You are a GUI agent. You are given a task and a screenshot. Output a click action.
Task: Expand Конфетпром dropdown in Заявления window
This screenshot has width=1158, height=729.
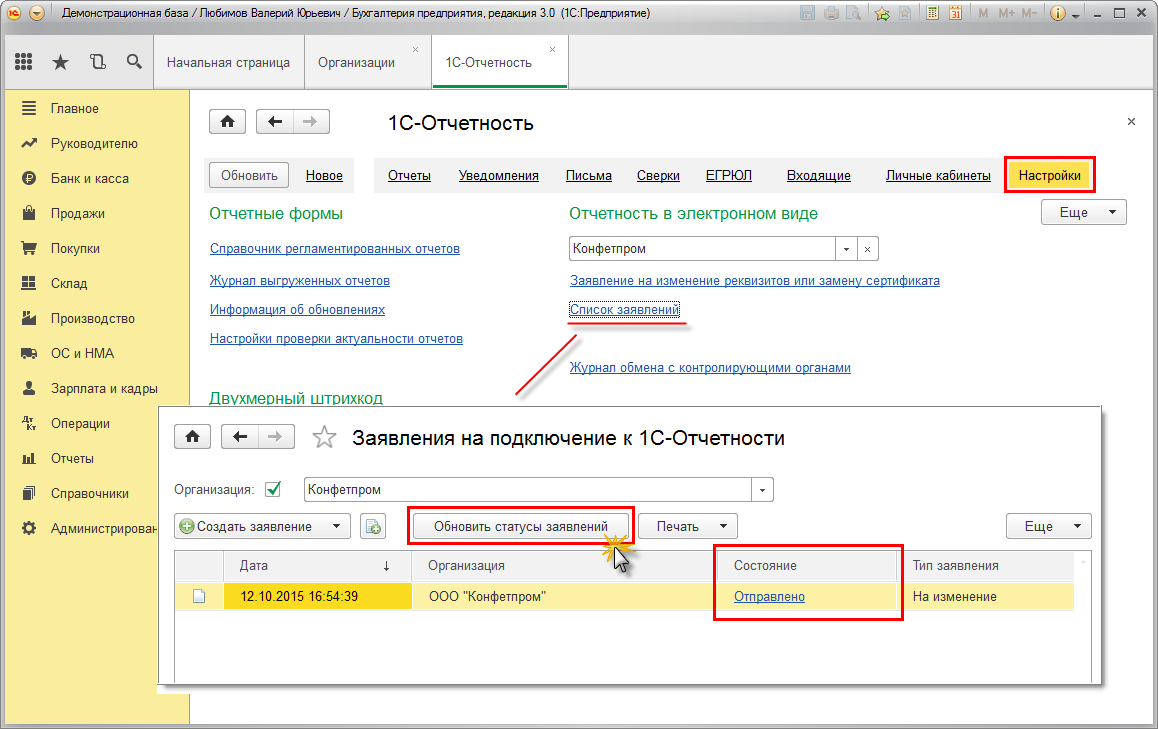point(762,489)
